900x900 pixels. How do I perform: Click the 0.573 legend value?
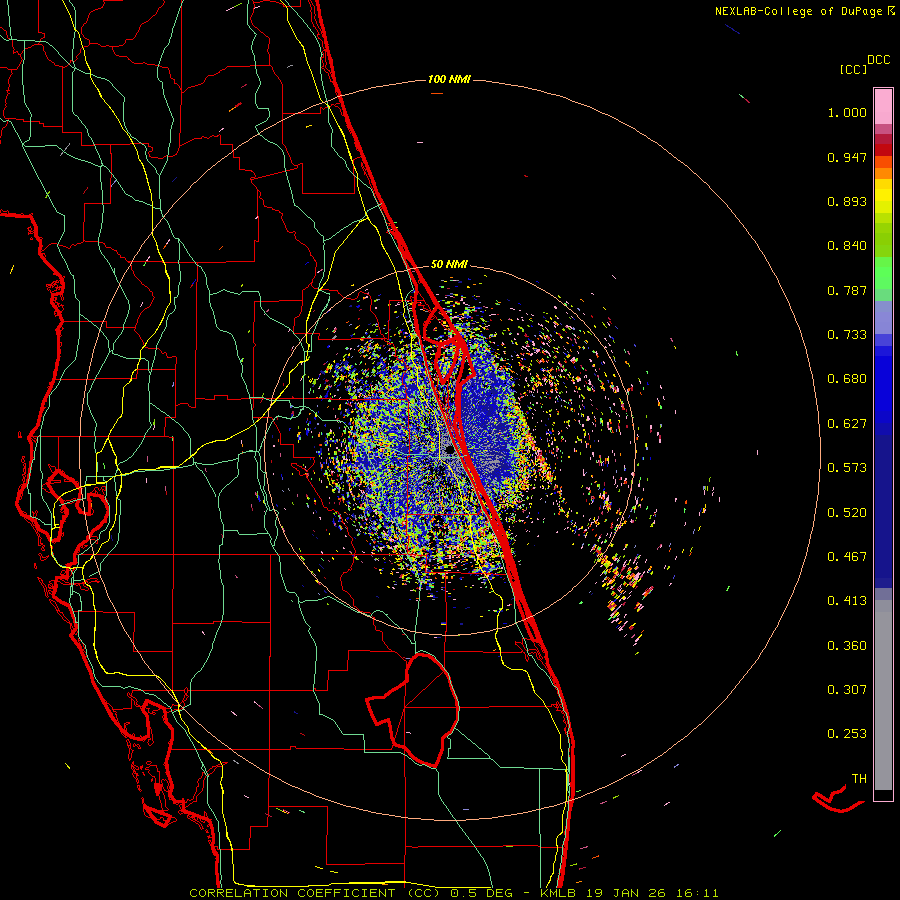coord(847,468)
